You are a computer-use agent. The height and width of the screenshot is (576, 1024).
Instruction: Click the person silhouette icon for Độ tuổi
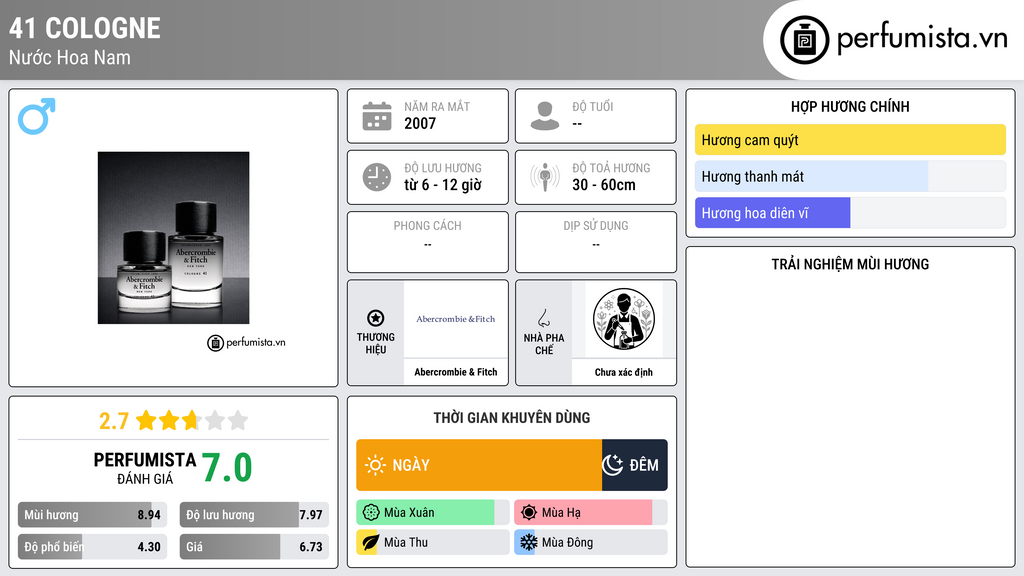(545, 116)
